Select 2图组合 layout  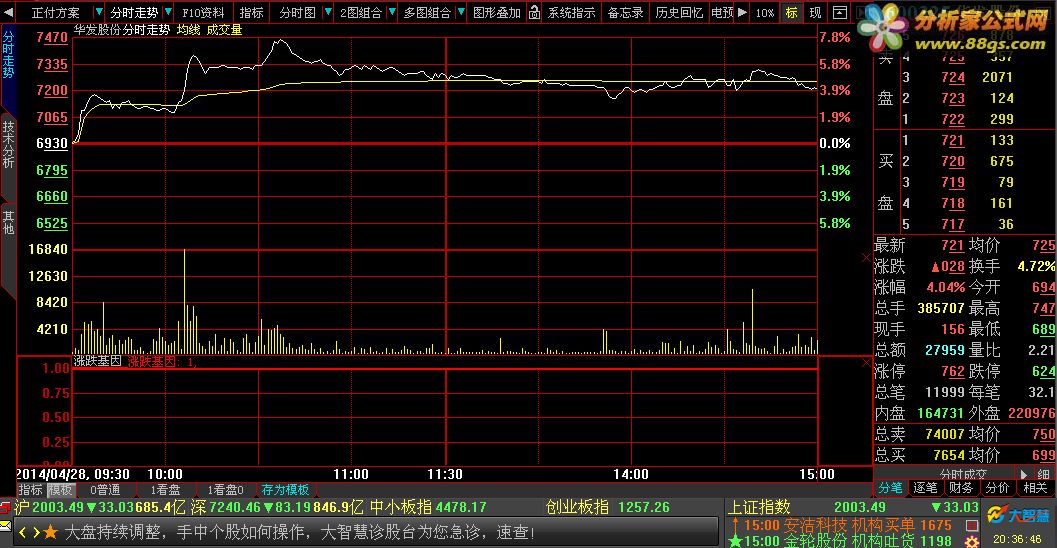click(361, 12)
